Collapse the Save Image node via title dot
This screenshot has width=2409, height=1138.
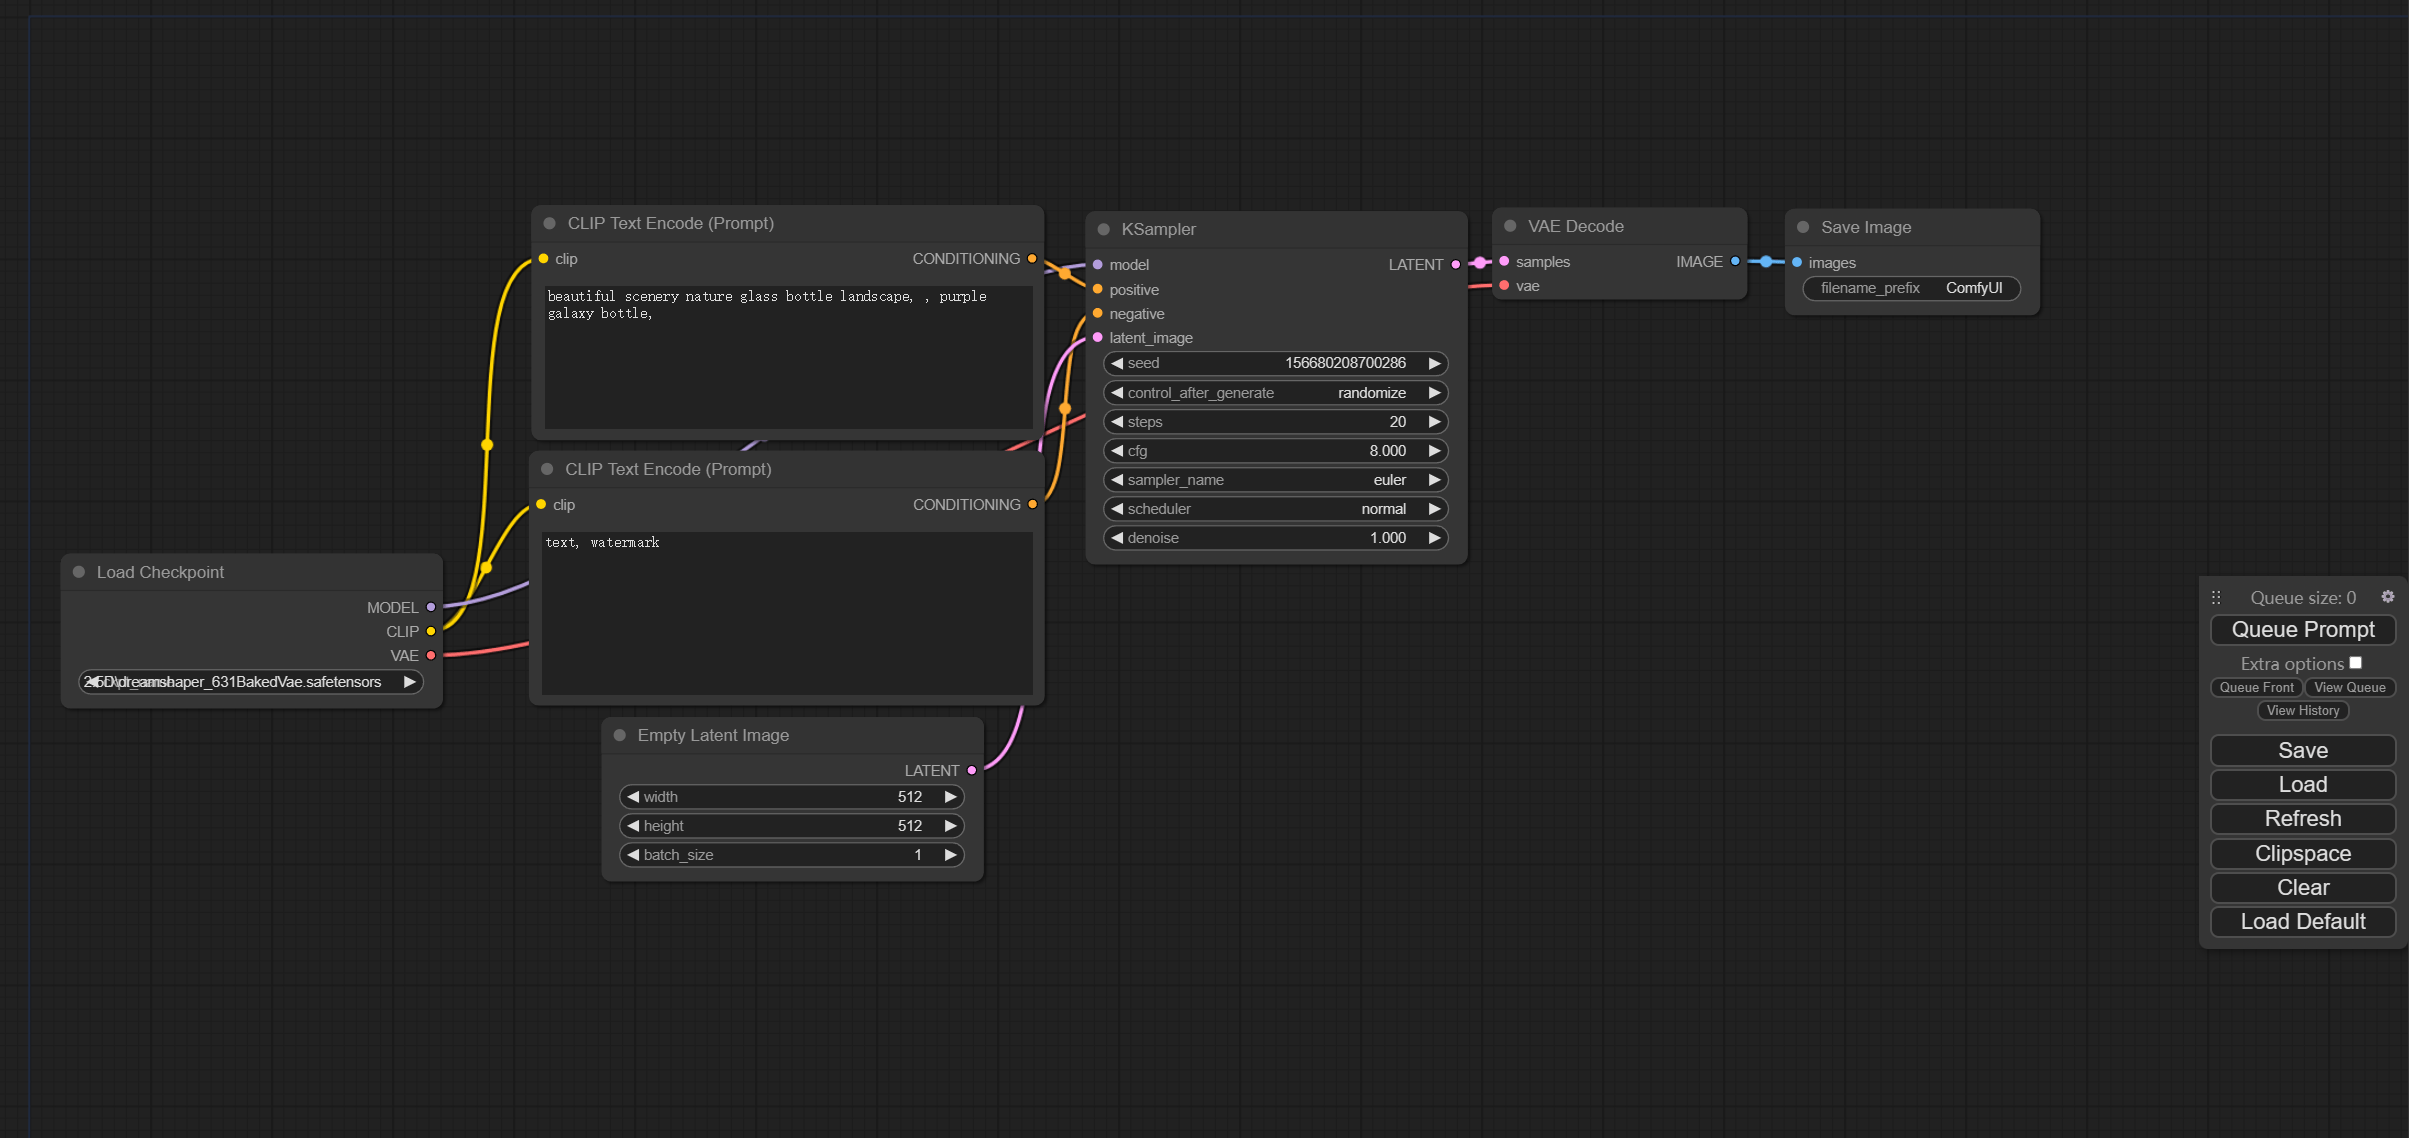[x=1803, y=227]
